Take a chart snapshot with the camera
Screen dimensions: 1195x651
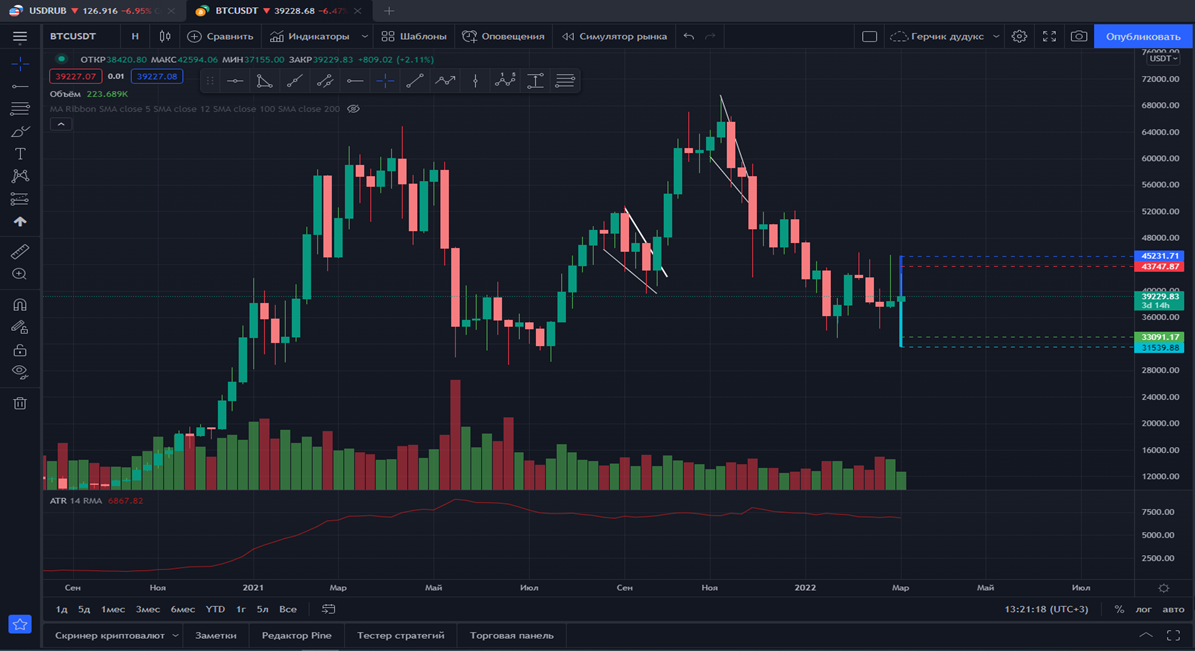pos(1079,35)
